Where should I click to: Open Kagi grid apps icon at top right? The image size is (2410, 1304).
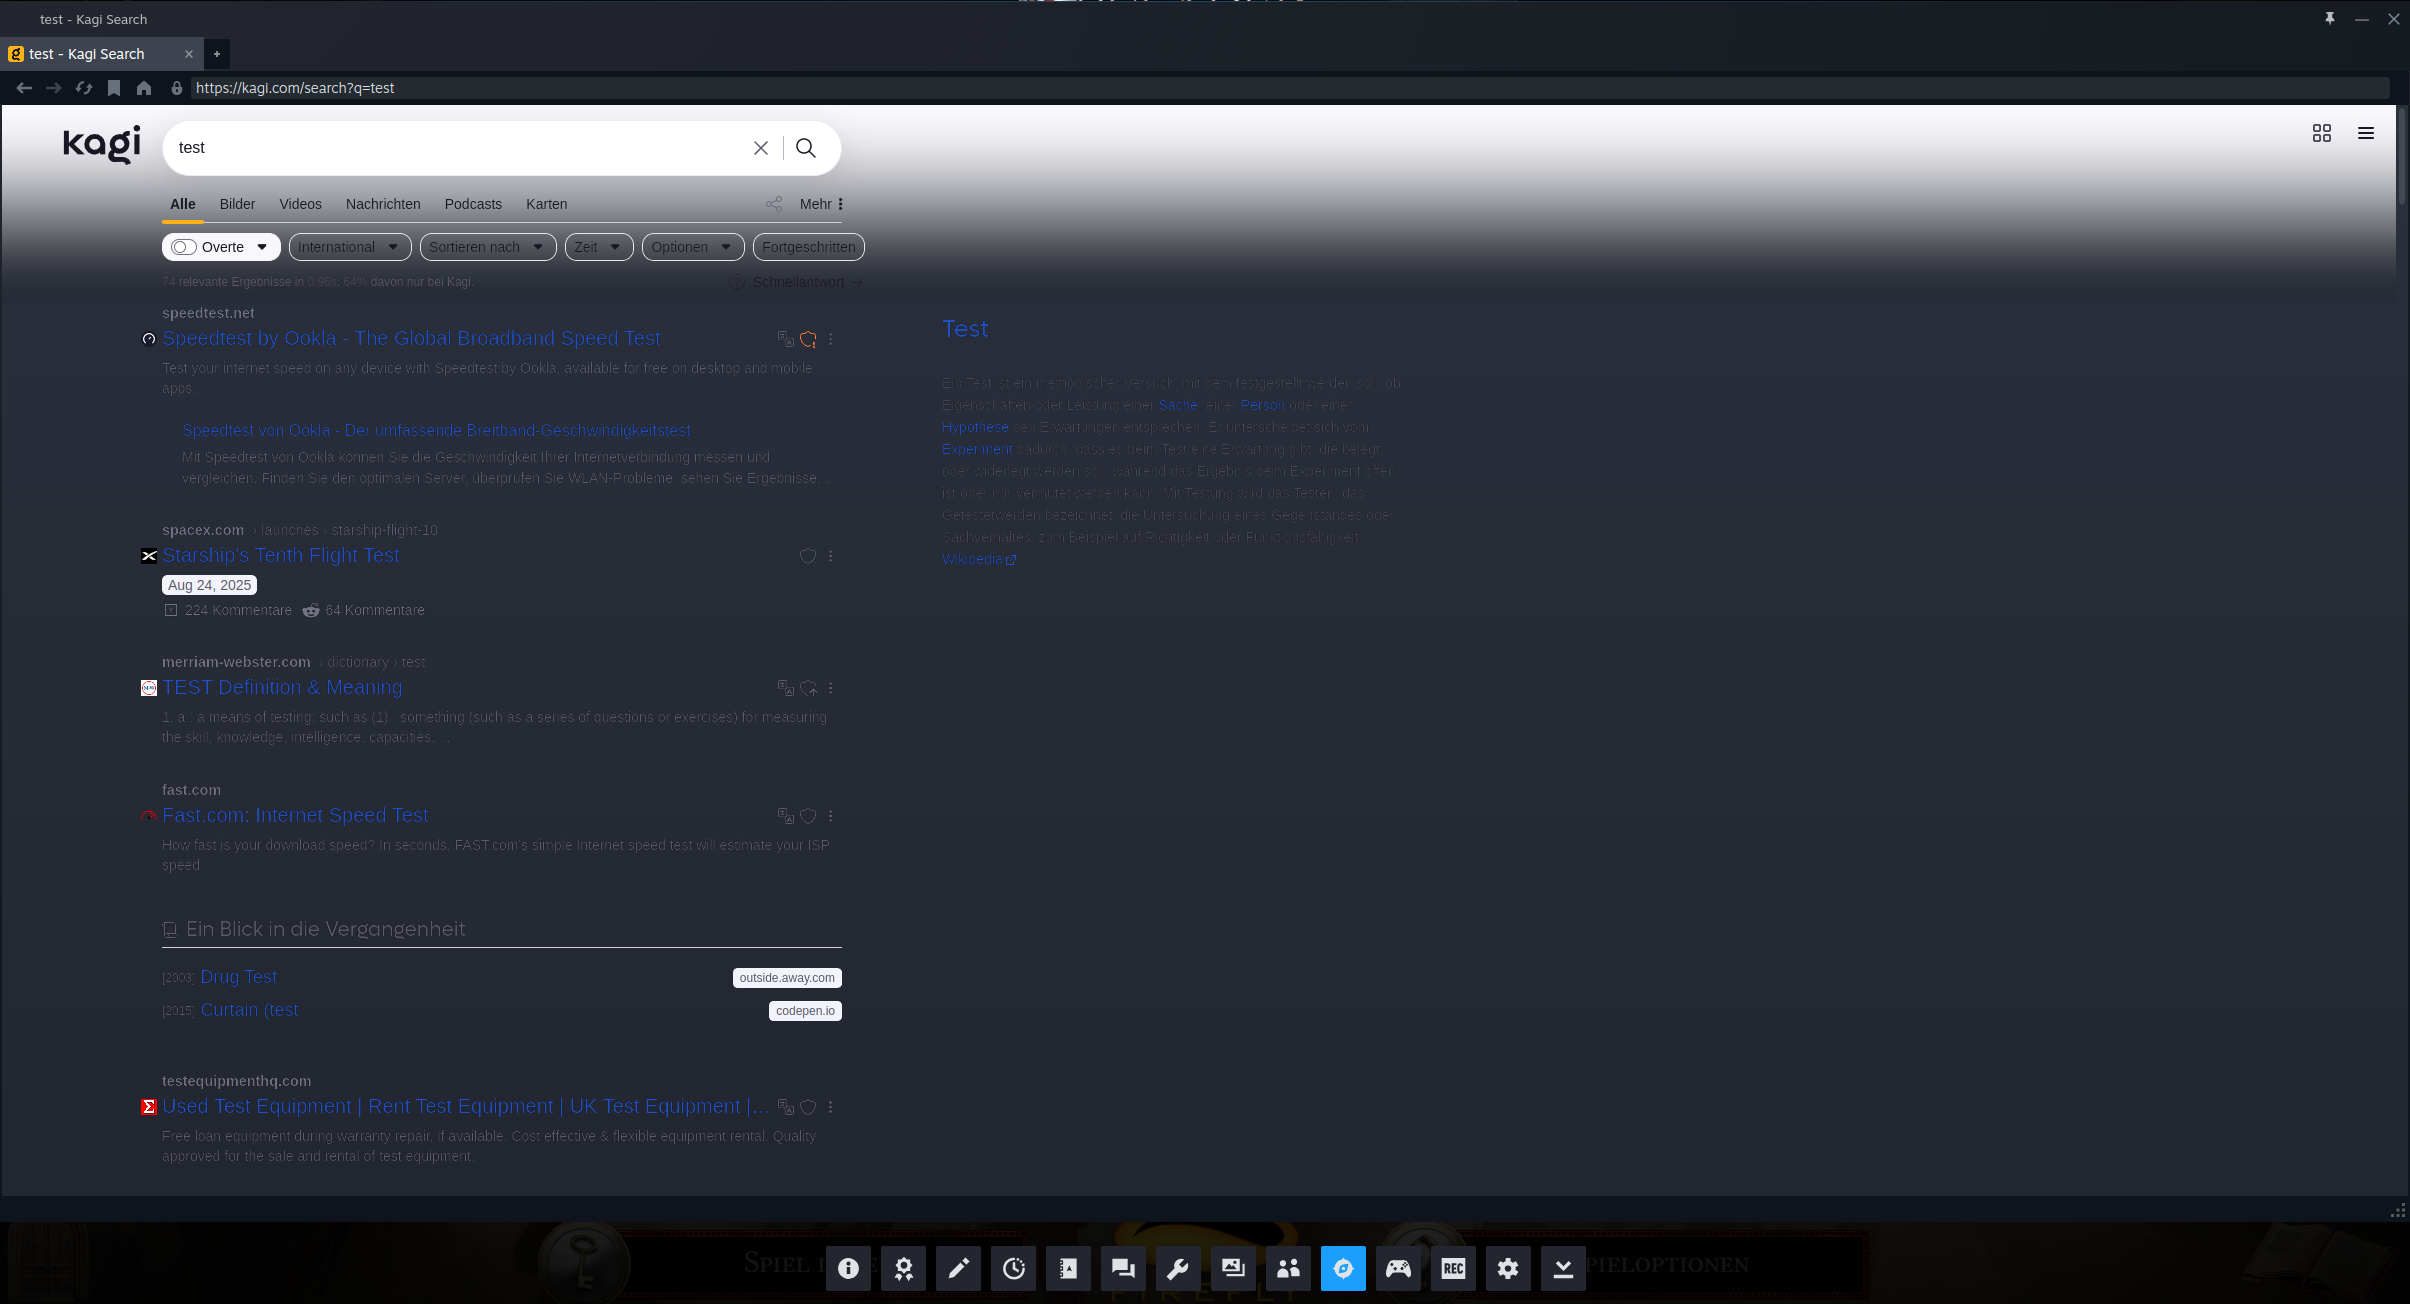(2322, 133)
